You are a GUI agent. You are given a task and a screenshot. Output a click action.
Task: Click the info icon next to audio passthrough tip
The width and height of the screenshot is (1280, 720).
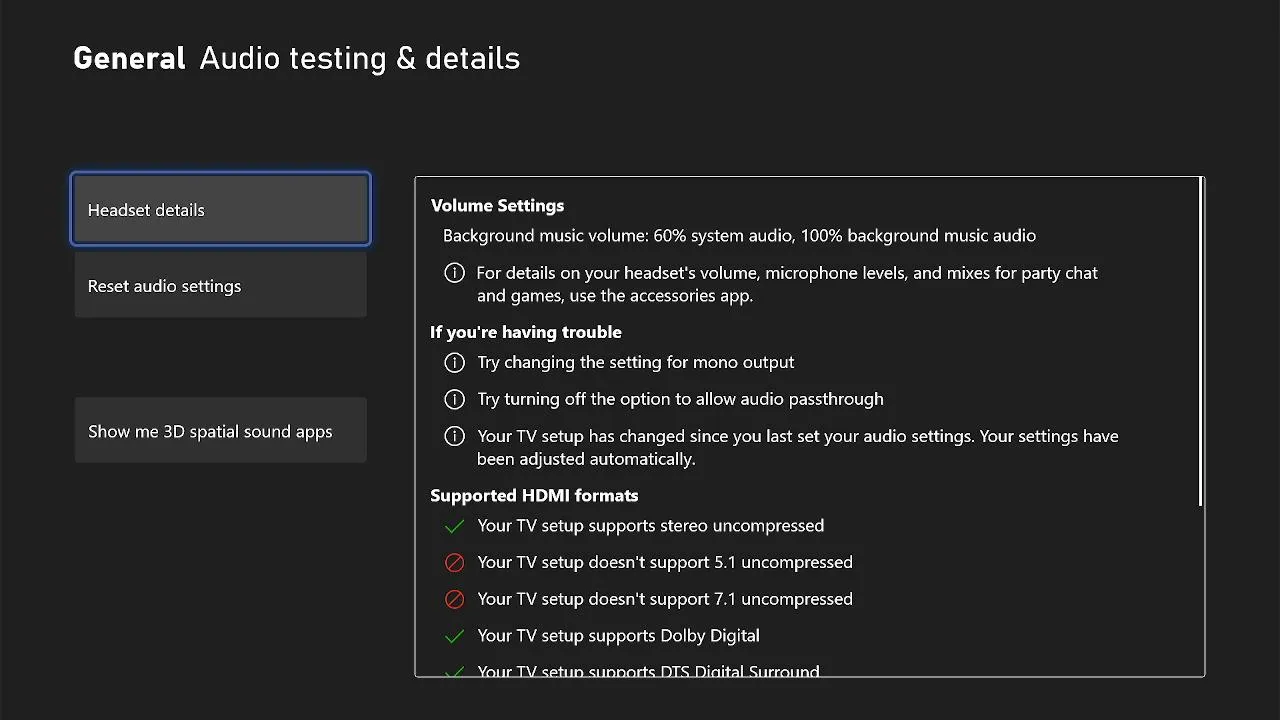454,399
